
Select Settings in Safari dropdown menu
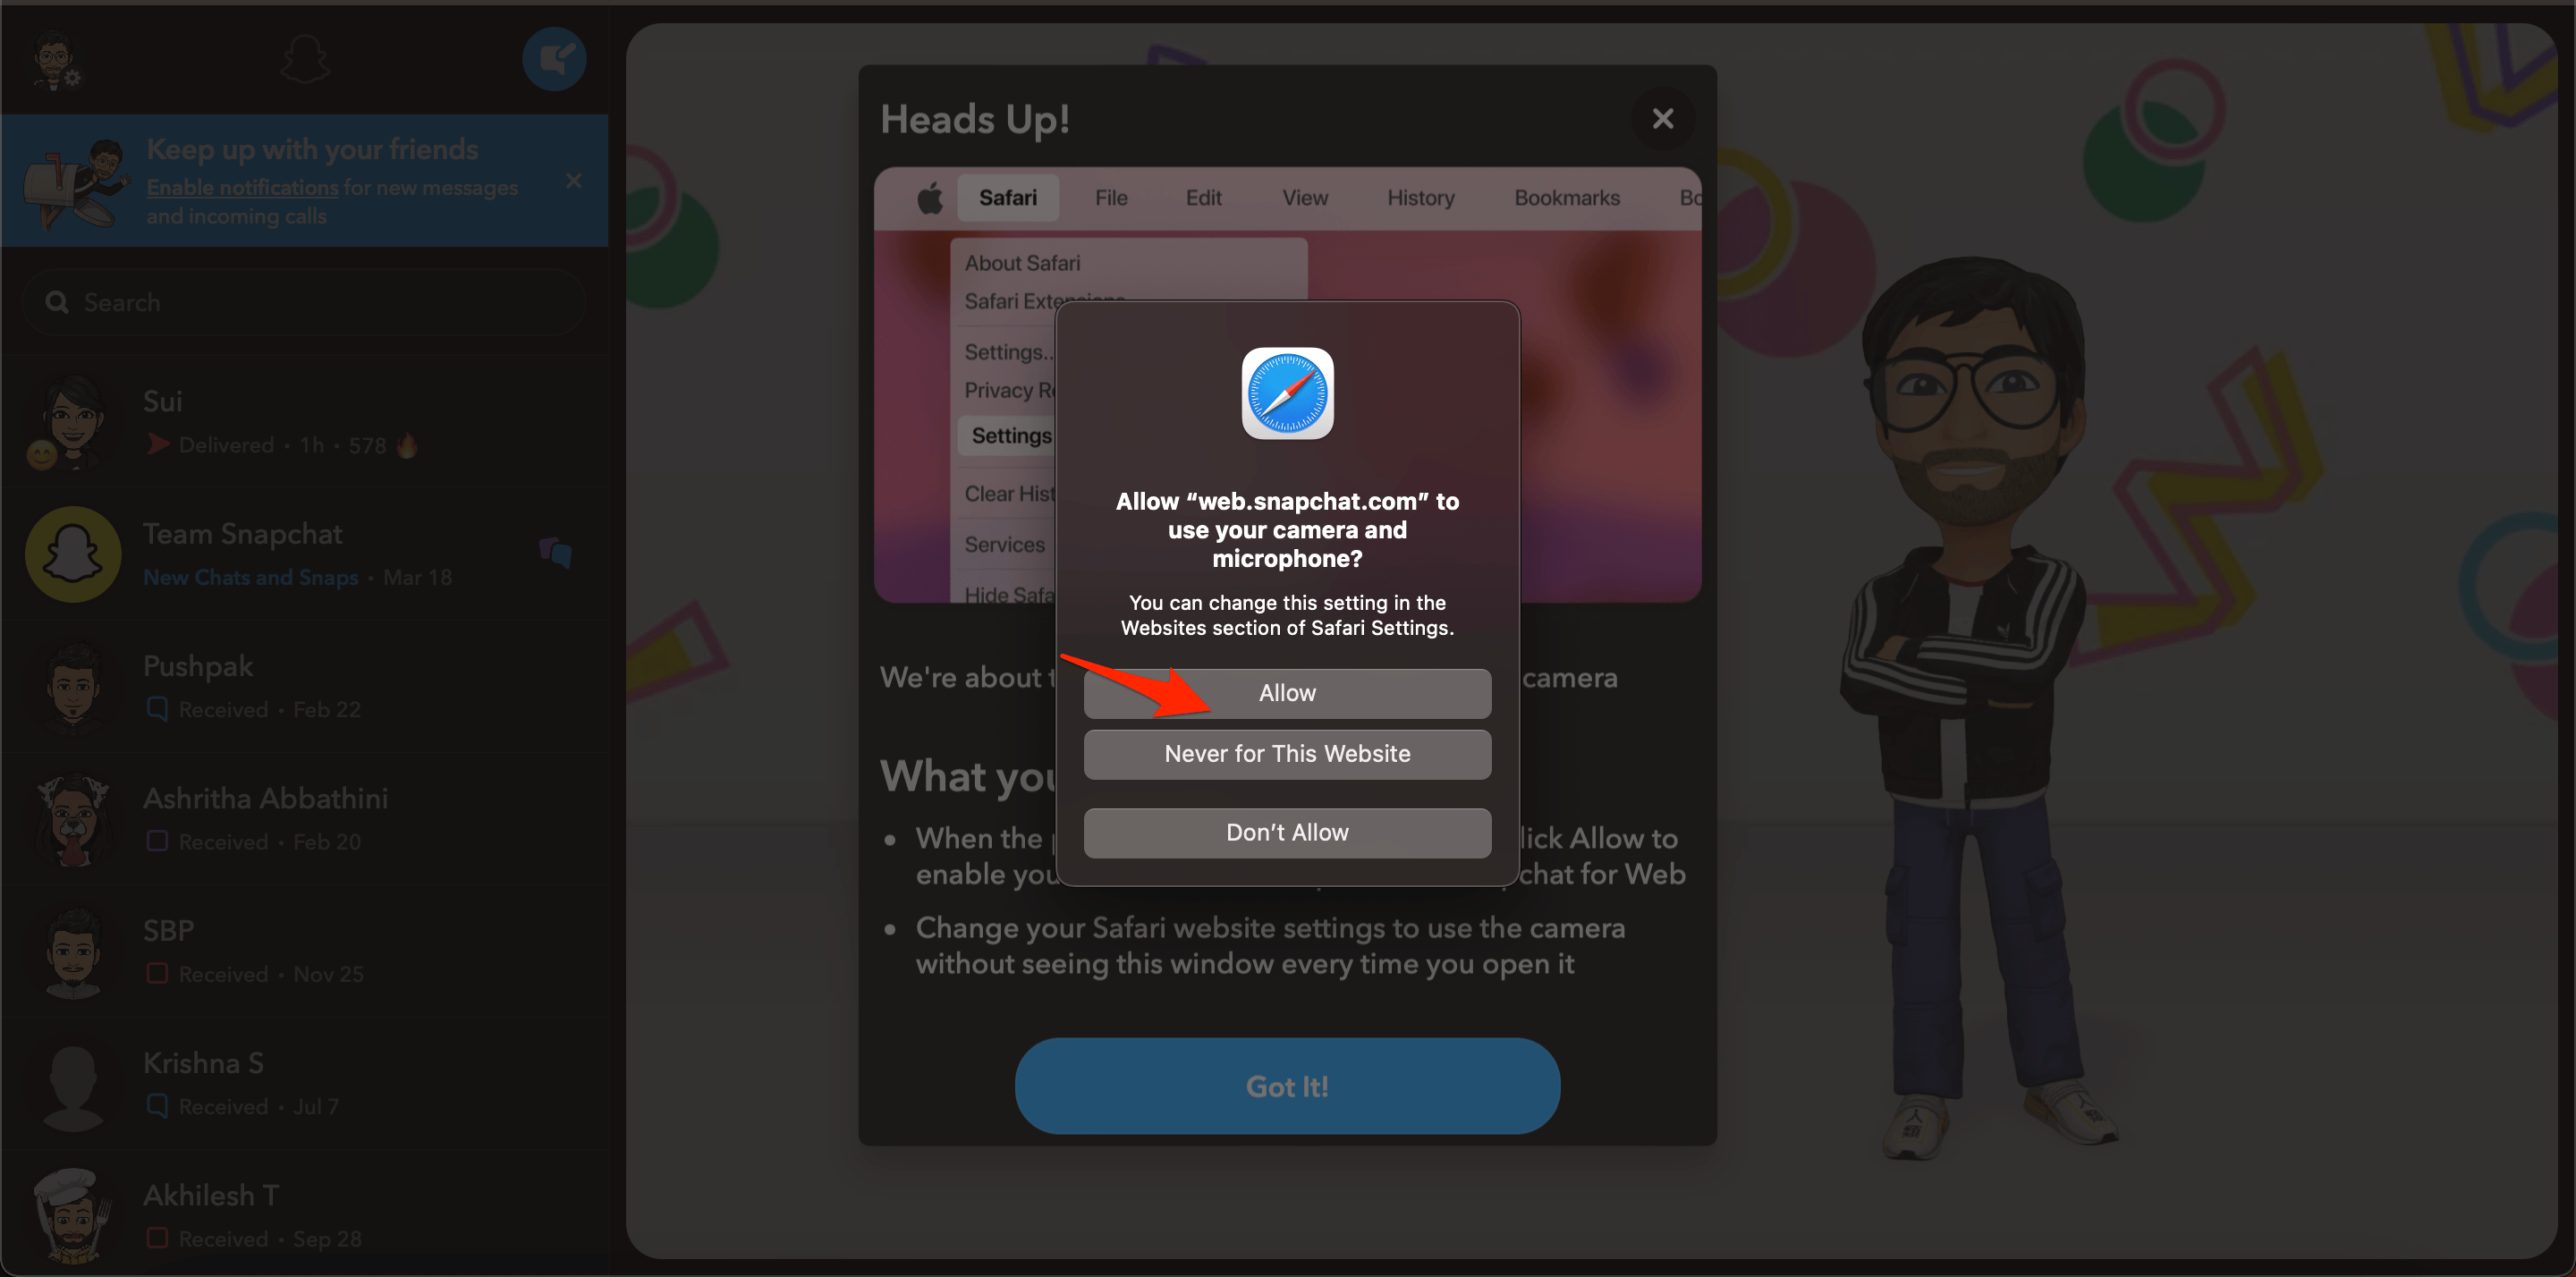pyautogui.click(x=1011, y=436)
